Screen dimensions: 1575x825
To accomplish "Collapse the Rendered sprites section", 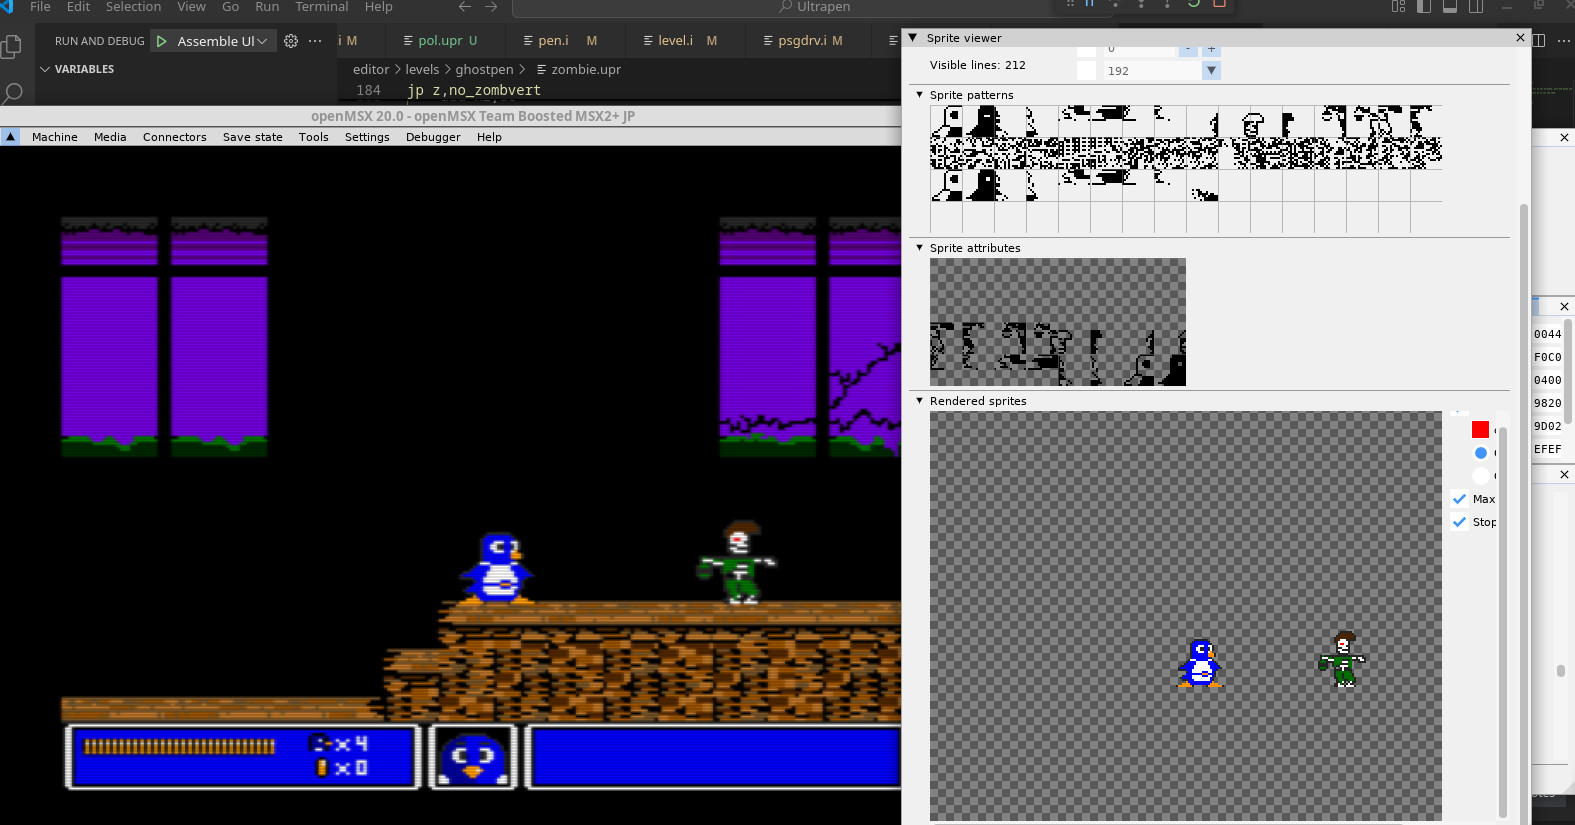I will tap(920, 401).
